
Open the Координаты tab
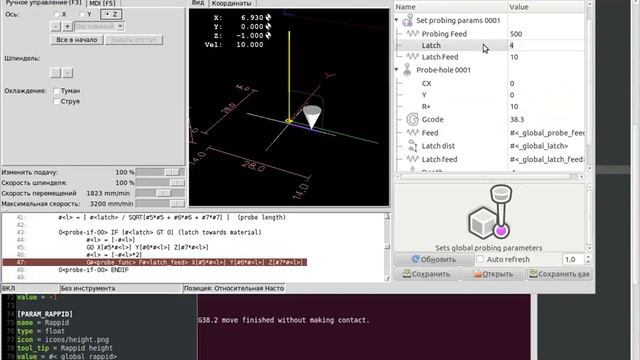coord(231,3)
